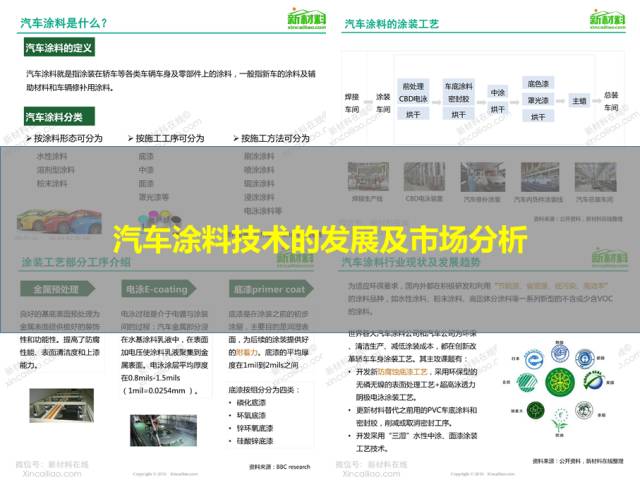
Task: Click list item 溶剂型涂料
Action: [56, 170]
